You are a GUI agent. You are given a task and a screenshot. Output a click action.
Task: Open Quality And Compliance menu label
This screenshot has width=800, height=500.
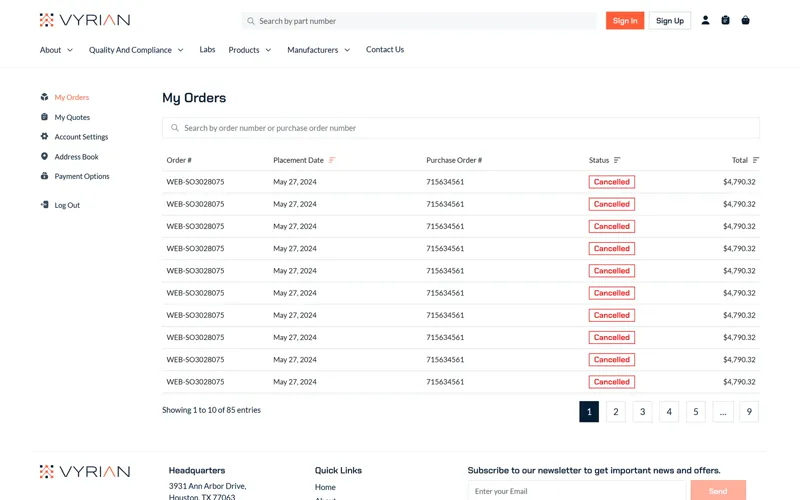pos(130,50)
